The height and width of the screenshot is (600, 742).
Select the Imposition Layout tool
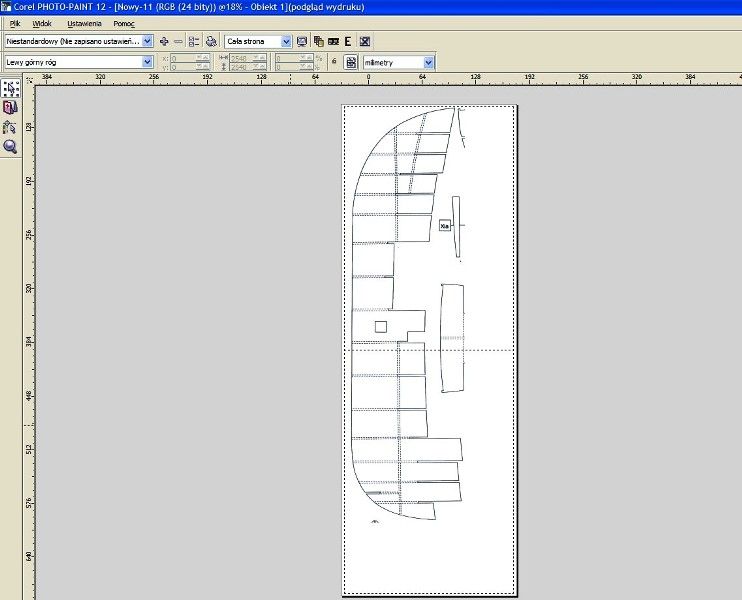click(x=11, y=108)
